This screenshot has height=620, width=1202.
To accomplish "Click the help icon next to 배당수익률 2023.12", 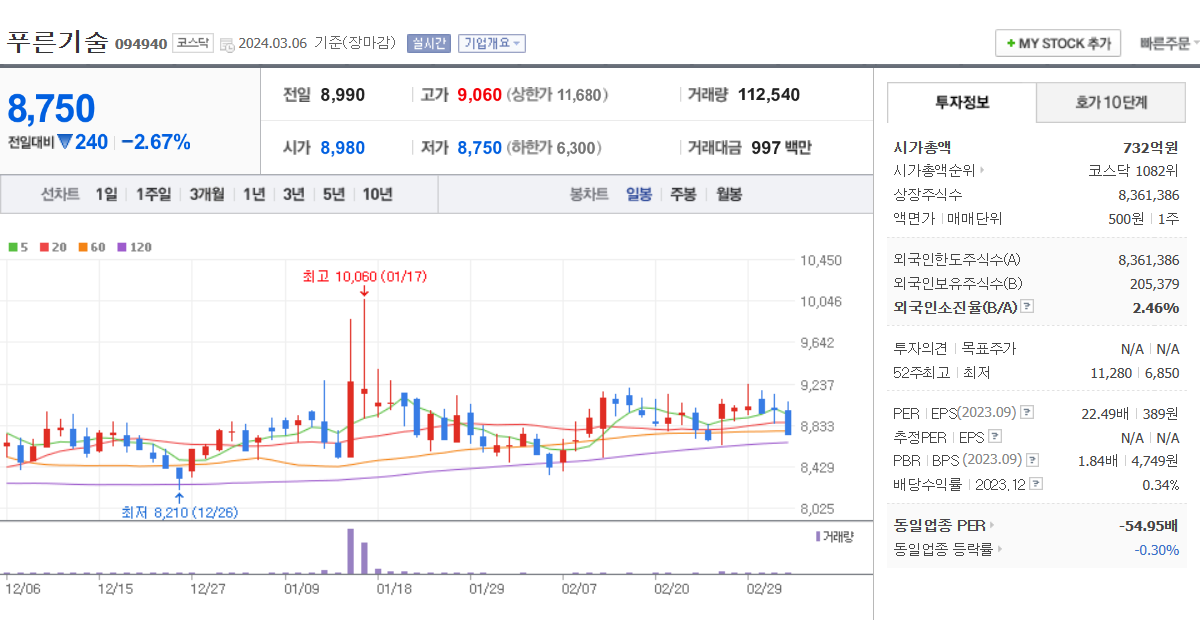I will tap(1035, 484).
